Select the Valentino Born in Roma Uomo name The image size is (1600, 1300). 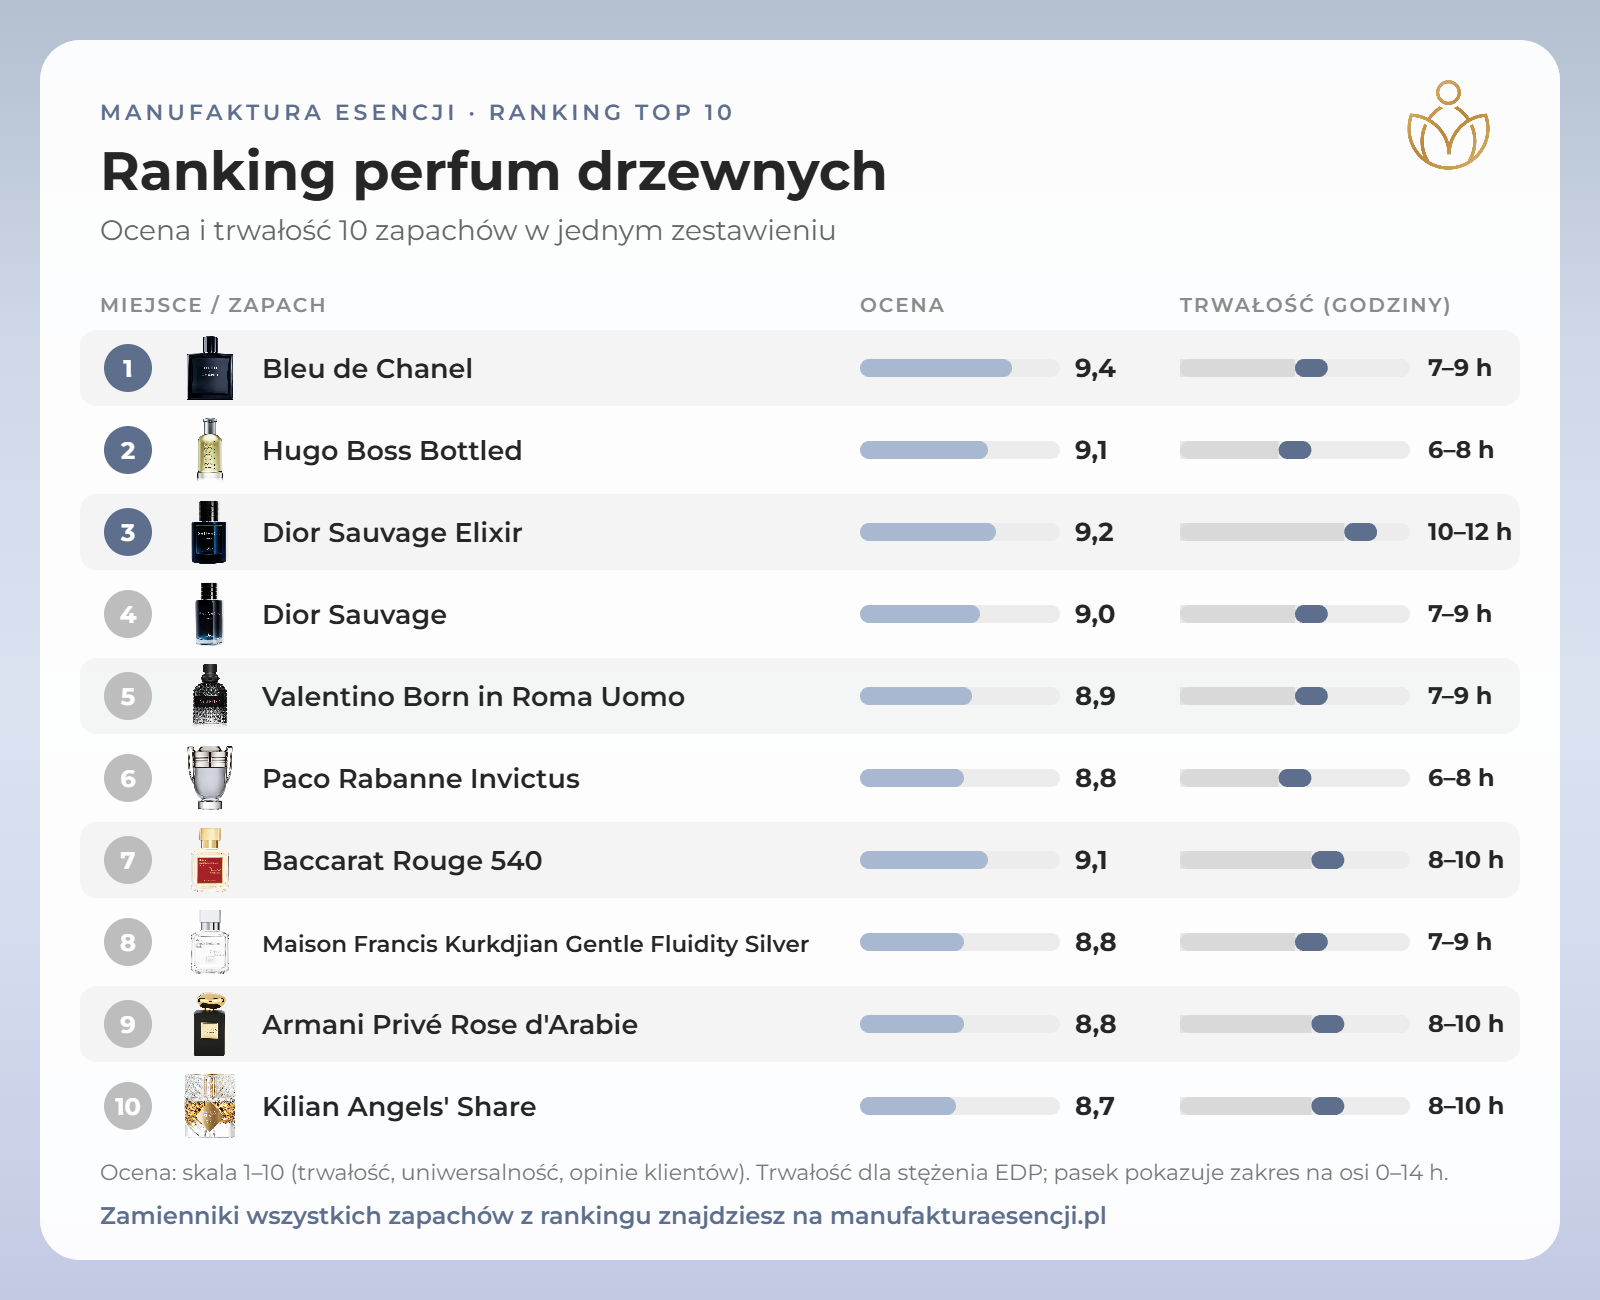pos(473,696)
